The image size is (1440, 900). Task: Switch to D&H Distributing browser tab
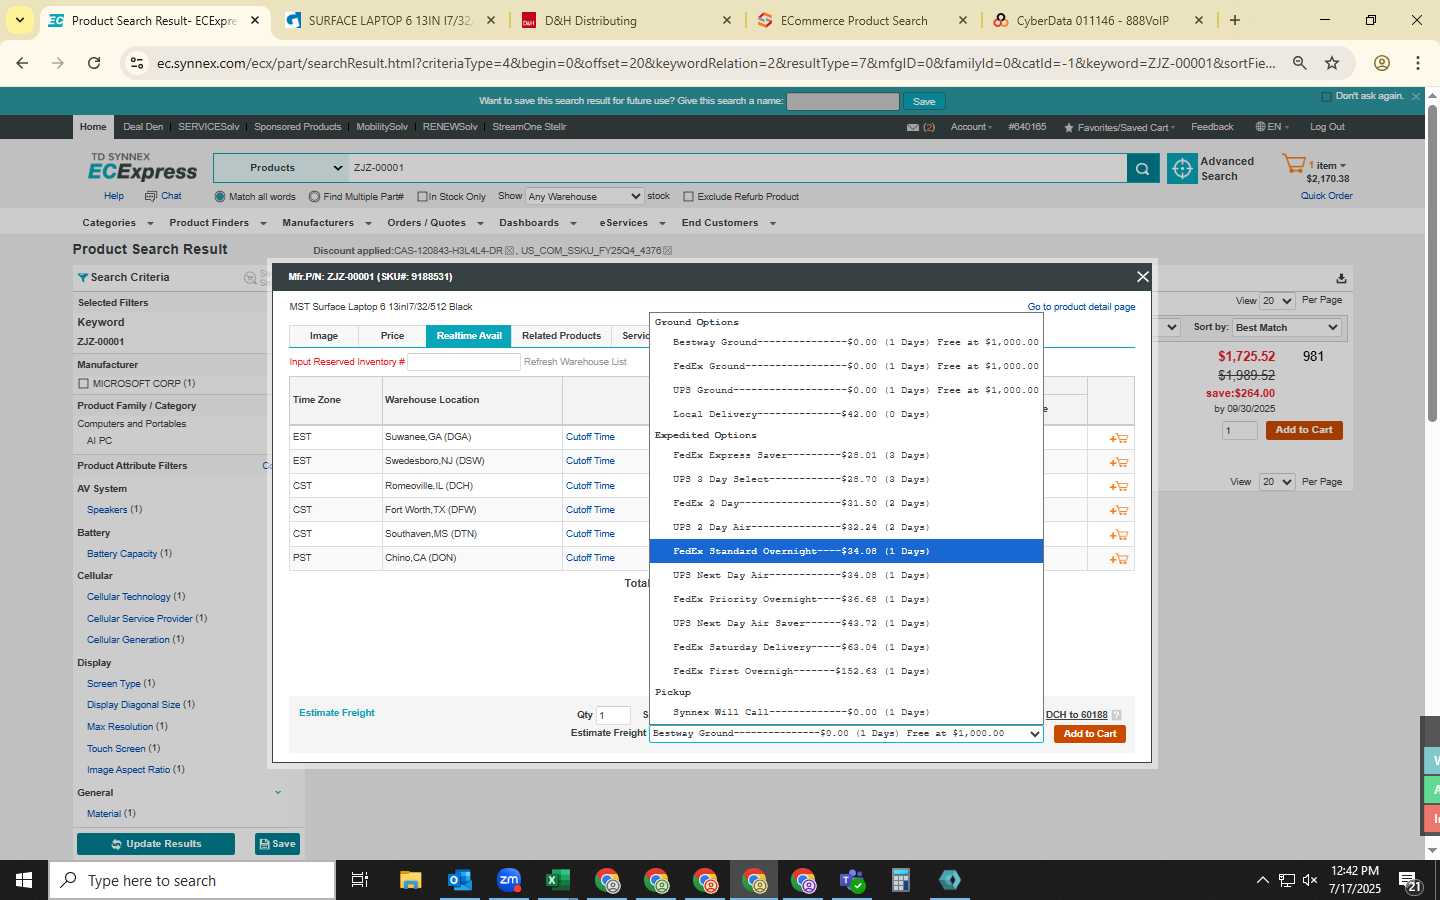pyautogui.click(x=628, y=20)
